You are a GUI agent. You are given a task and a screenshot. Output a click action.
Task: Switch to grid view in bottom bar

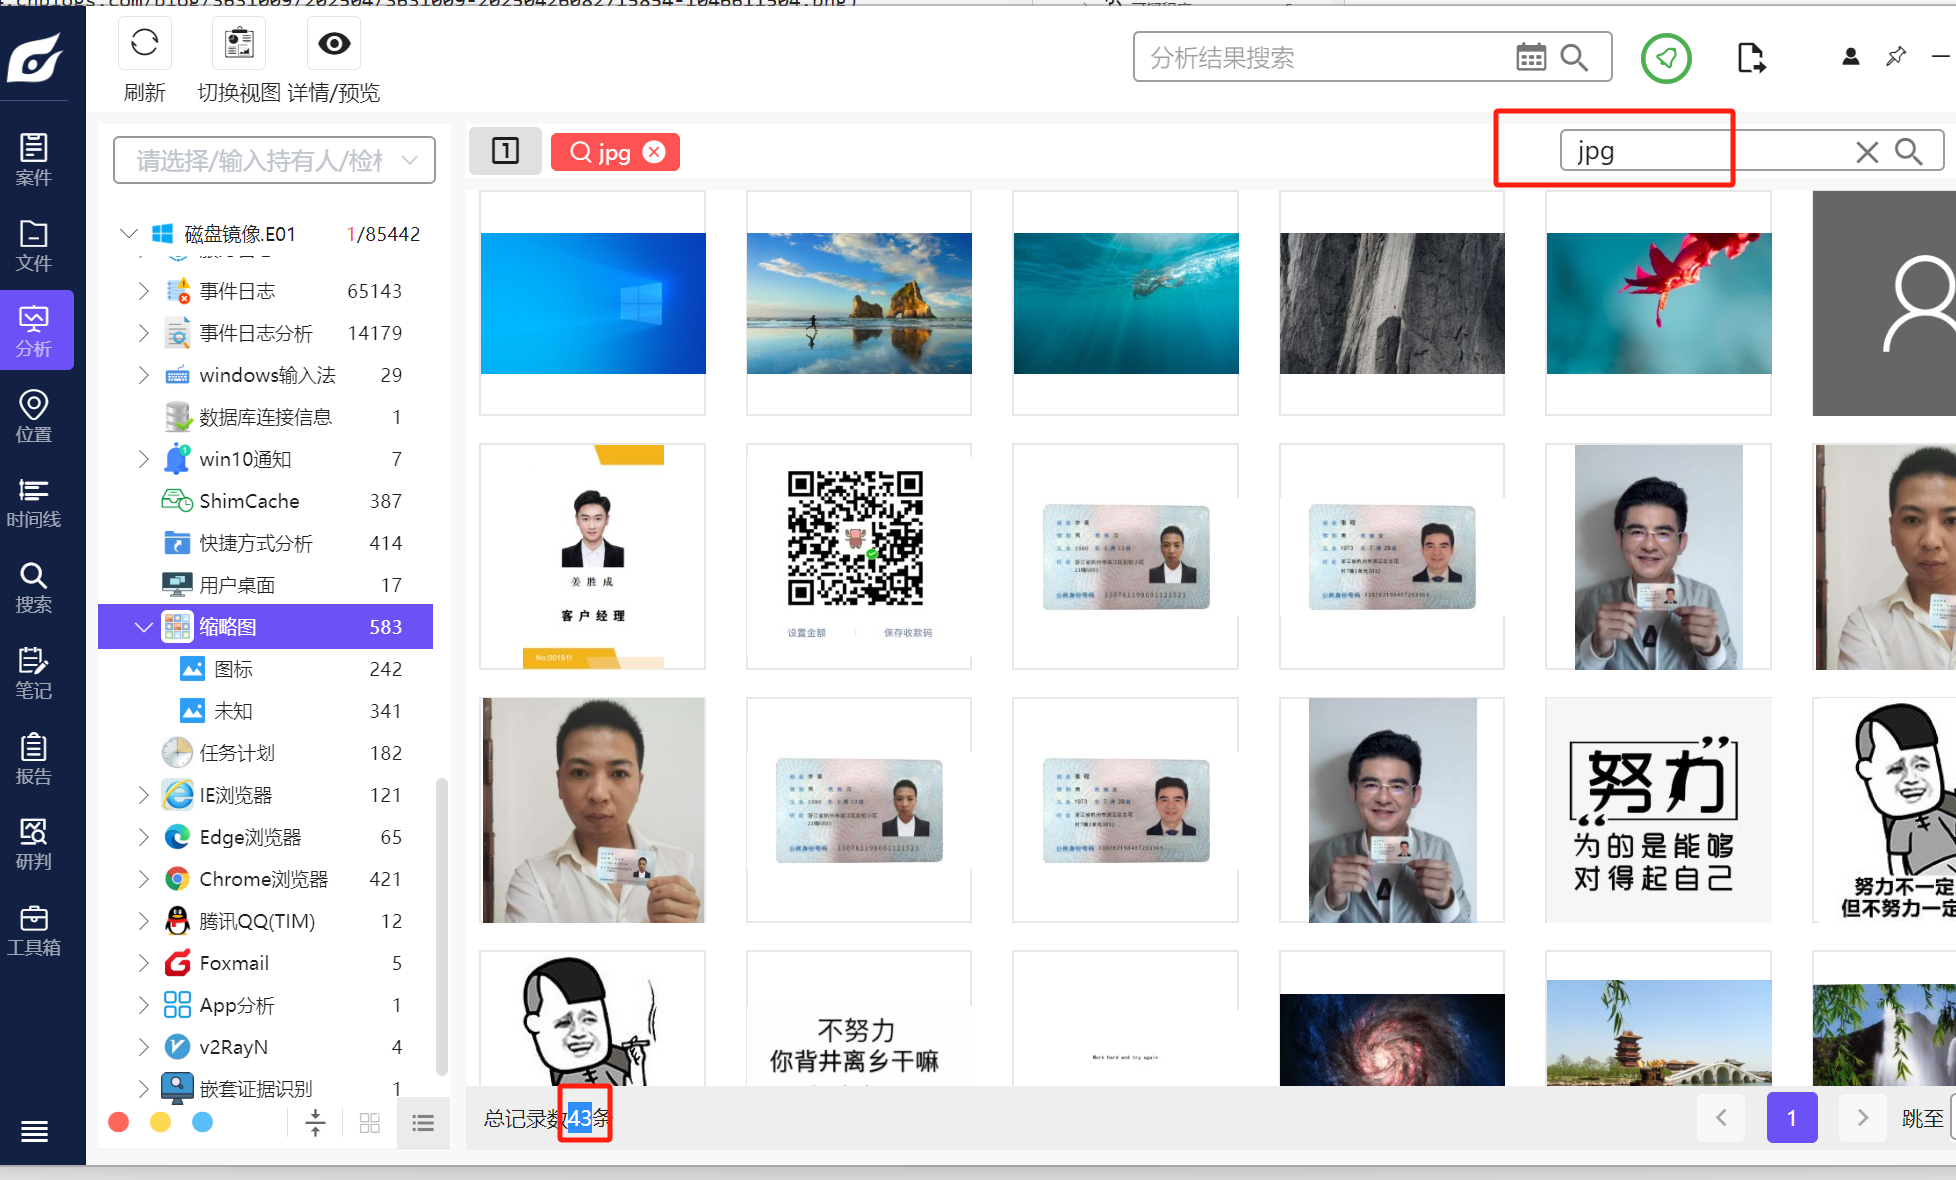coord(369,1123)
